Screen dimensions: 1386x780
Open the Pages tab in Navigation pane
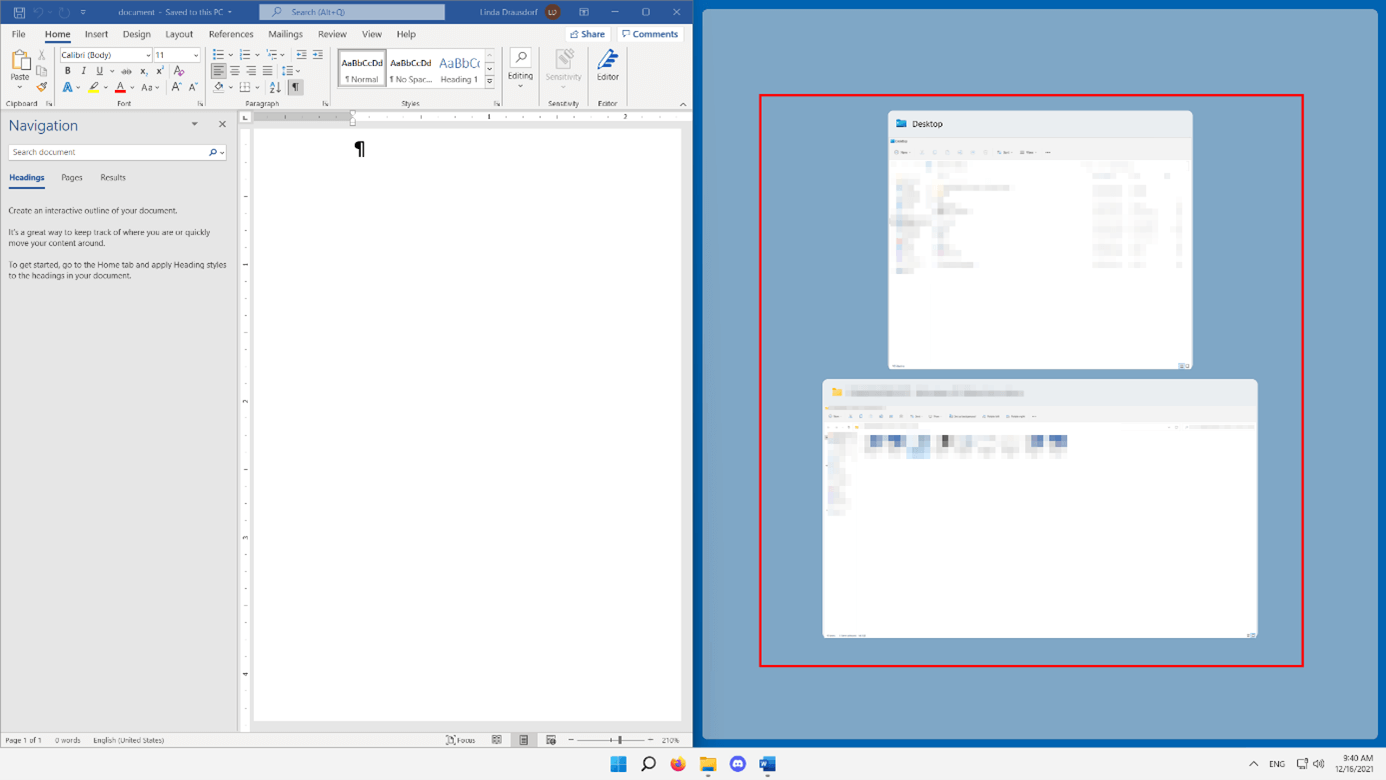tap(72, 177)
